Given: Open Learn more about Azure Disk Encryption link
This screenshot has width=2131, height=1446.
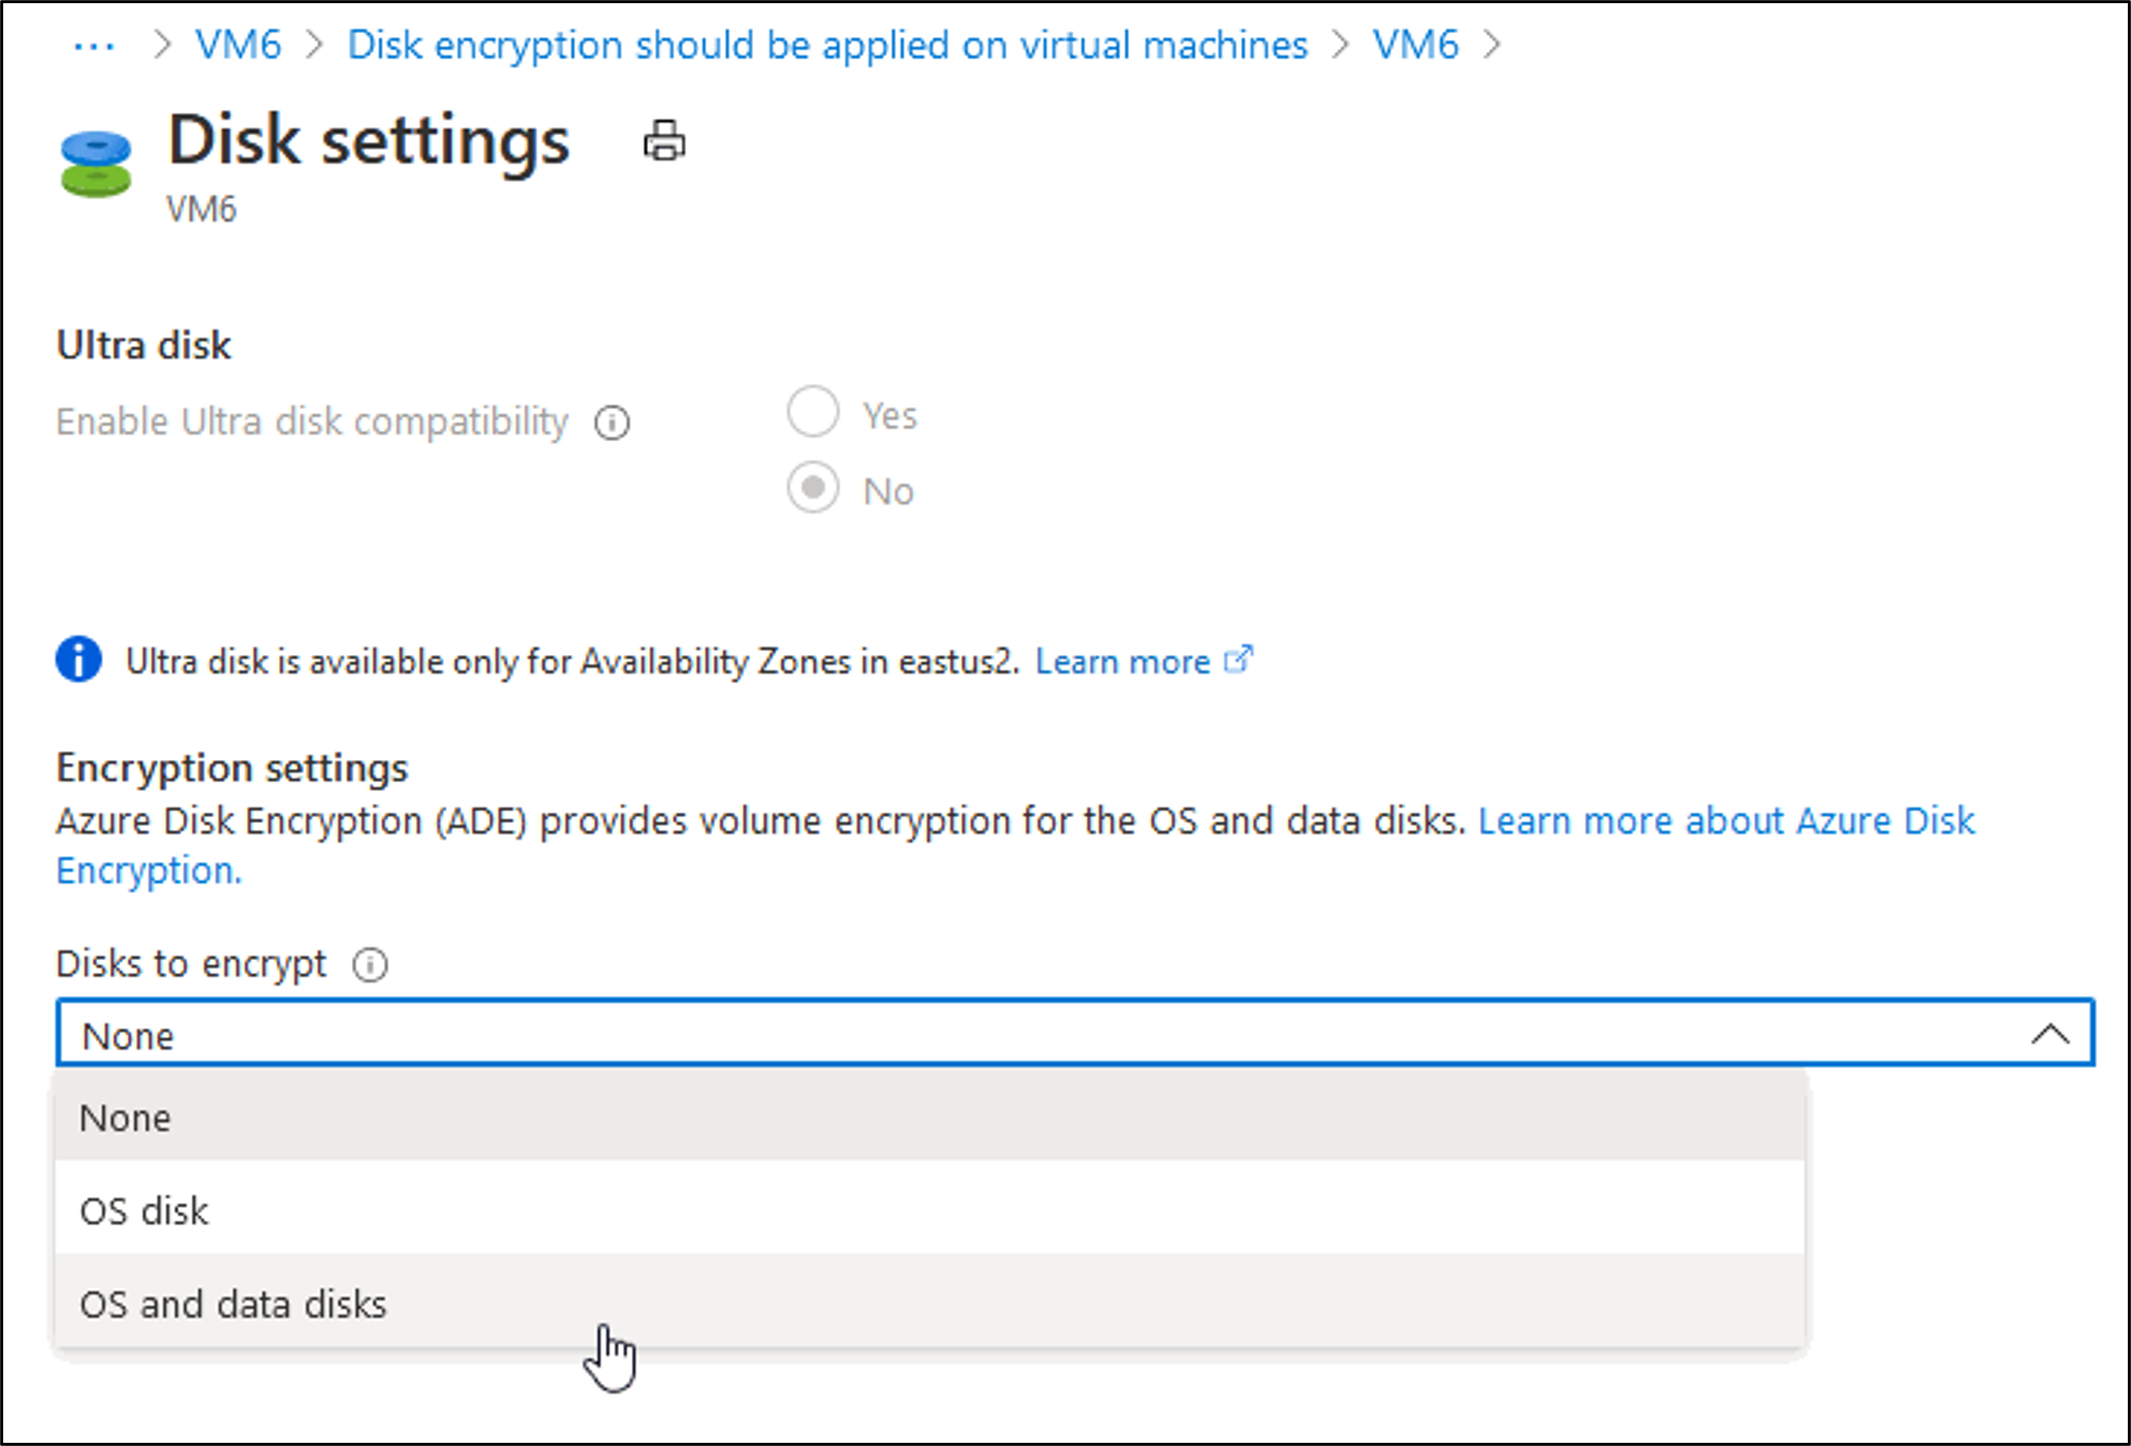Looking at the screenshot, I should pos(1016,845).
